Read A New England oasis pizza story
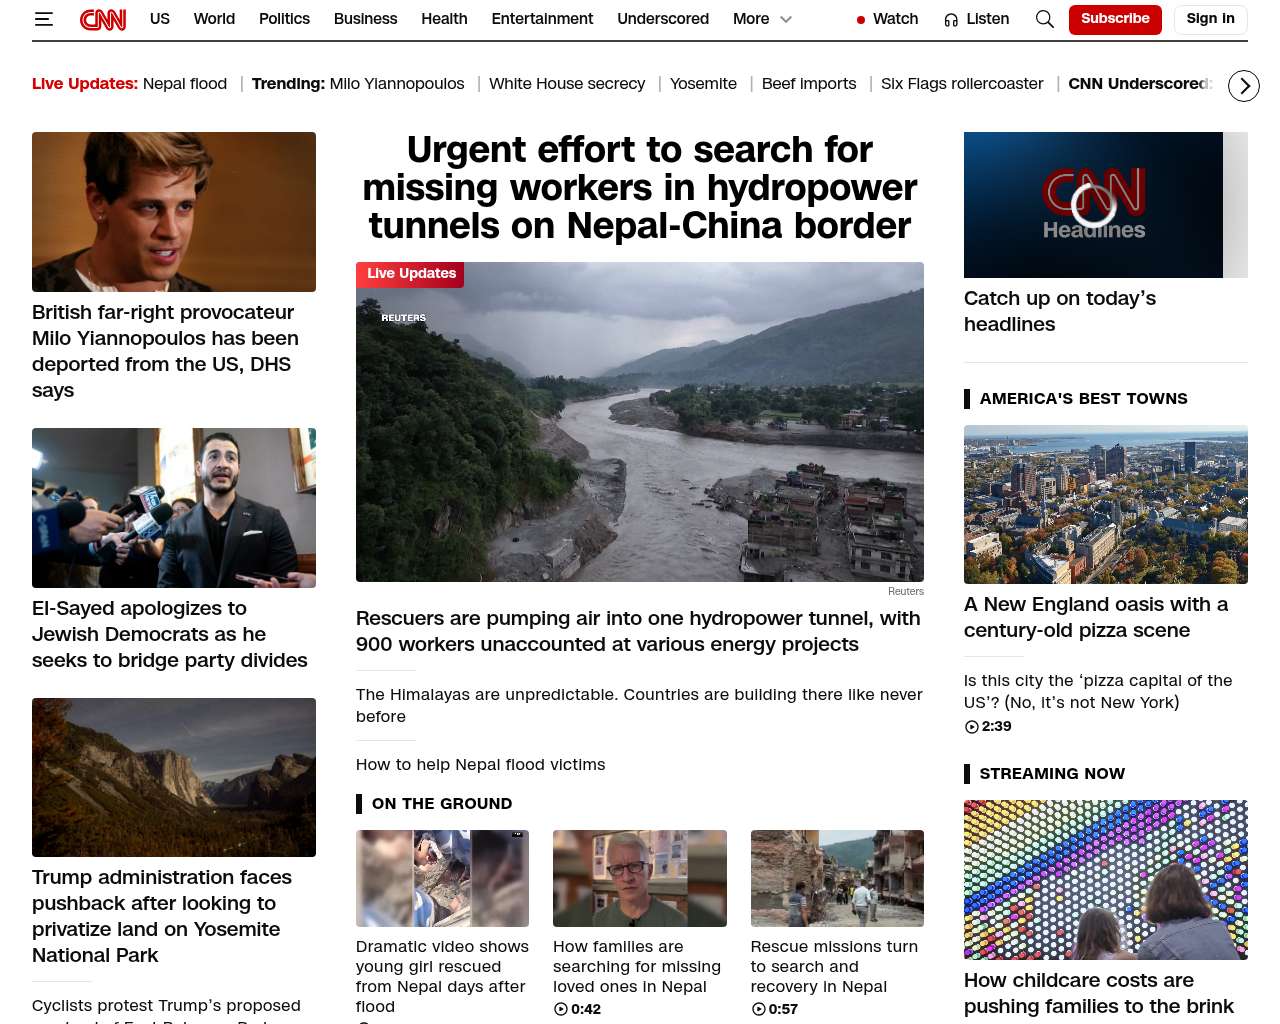The width and height of the screenshot is (1280, 1024). [1096, 617]
